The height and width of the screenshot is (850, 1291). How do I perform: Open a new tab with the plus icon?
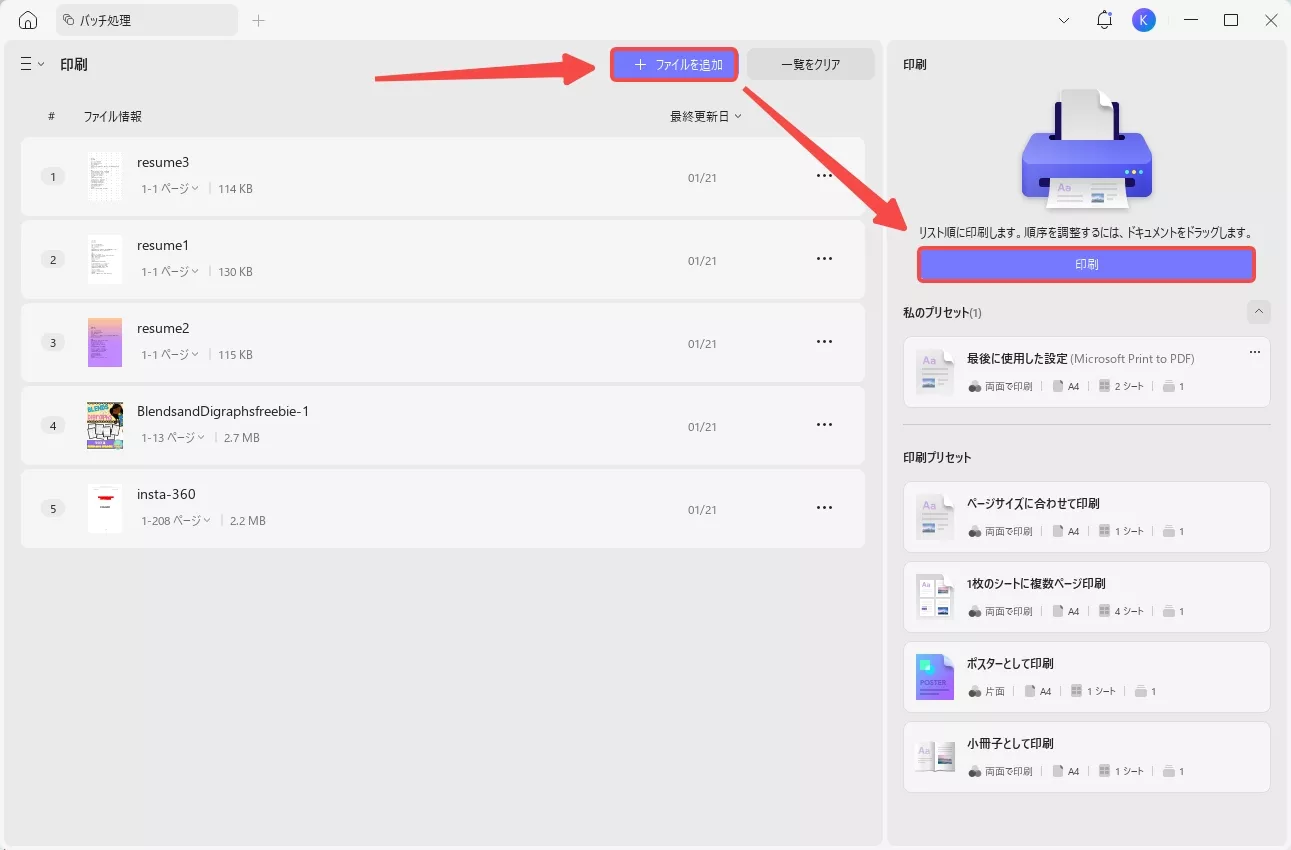259,20
